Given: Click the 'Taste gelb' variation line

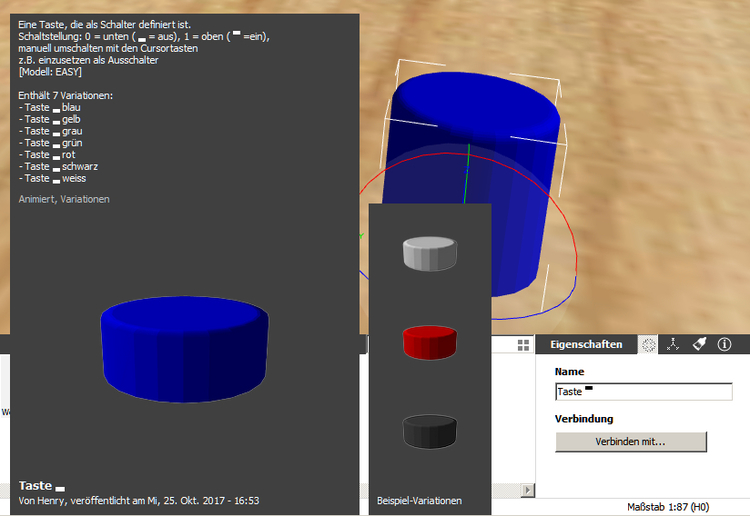Looking at the screenshot, I should (50, 120).
